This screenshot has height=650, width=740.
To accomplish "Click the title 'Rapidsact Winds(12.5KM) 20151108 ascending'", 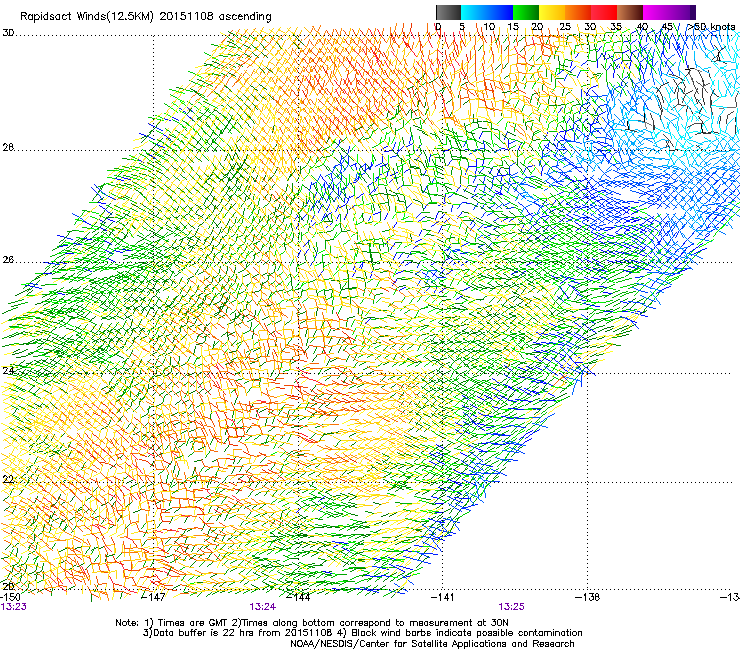I will 146,17.
